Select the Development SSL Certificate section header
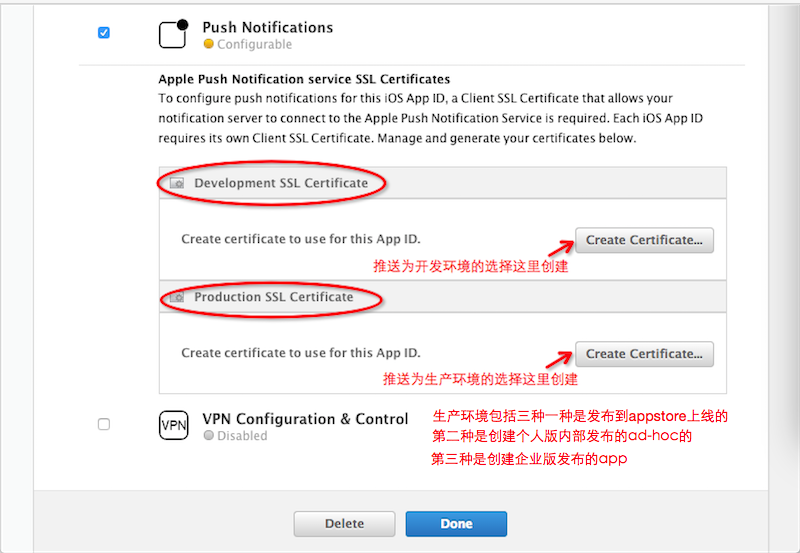 pyautogui.click(x=281, y=184)
